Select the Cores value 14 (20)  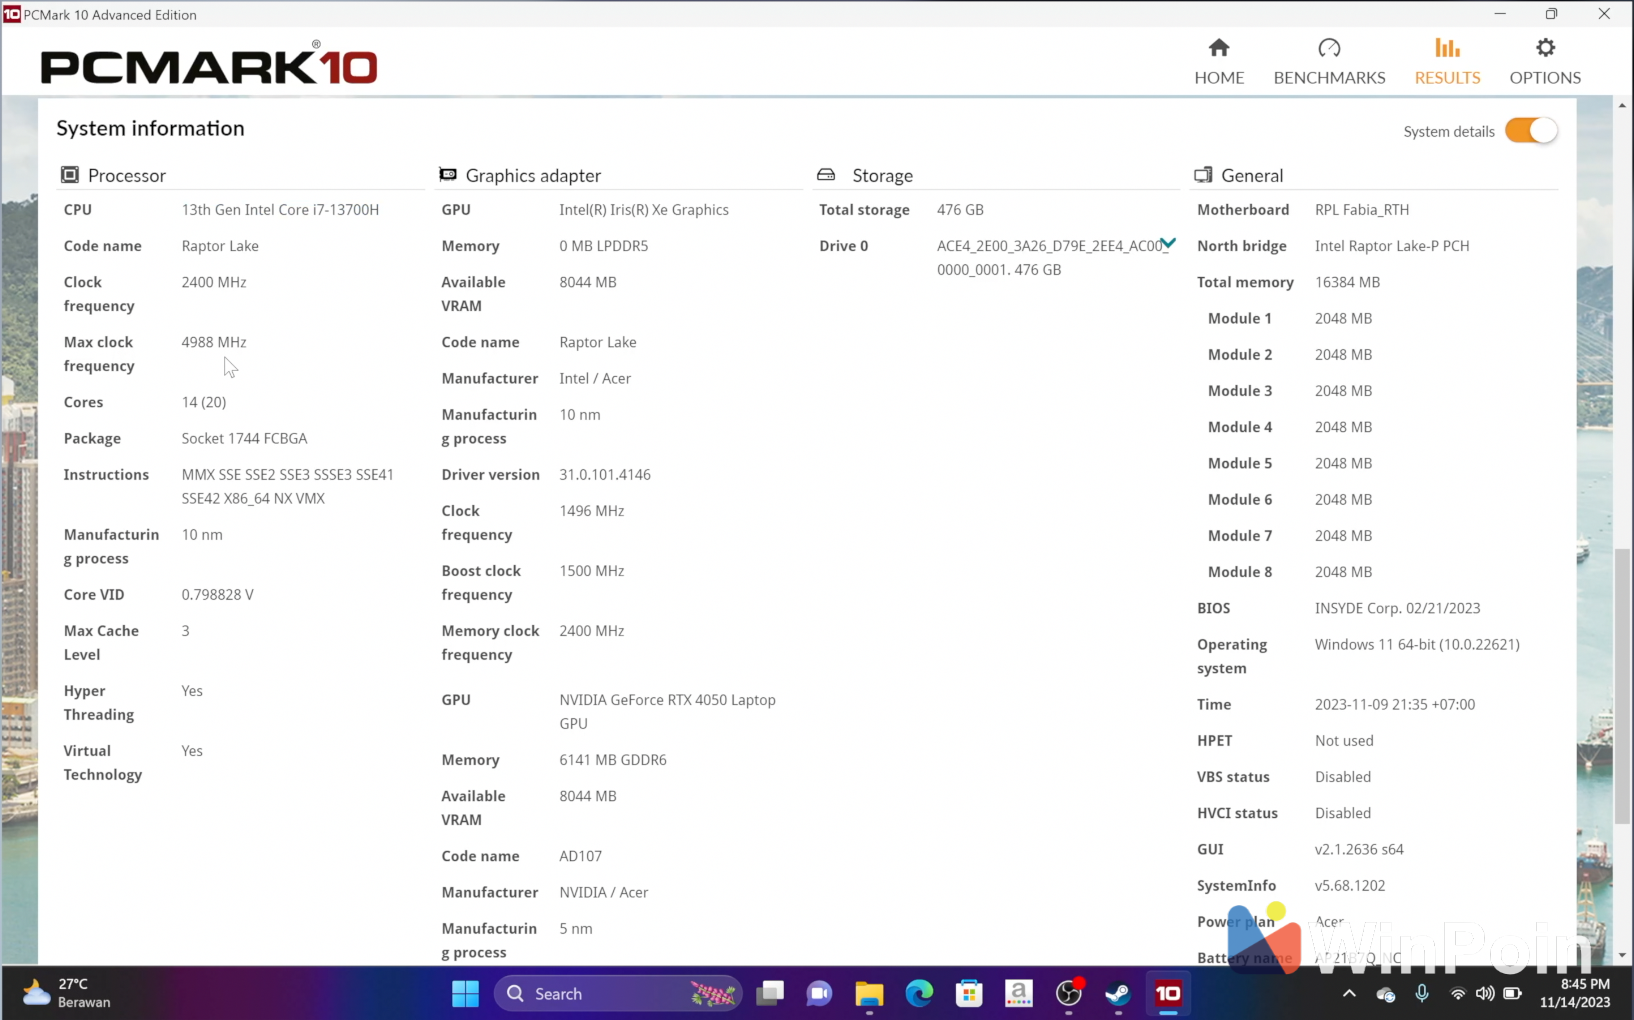click(204, 402)
